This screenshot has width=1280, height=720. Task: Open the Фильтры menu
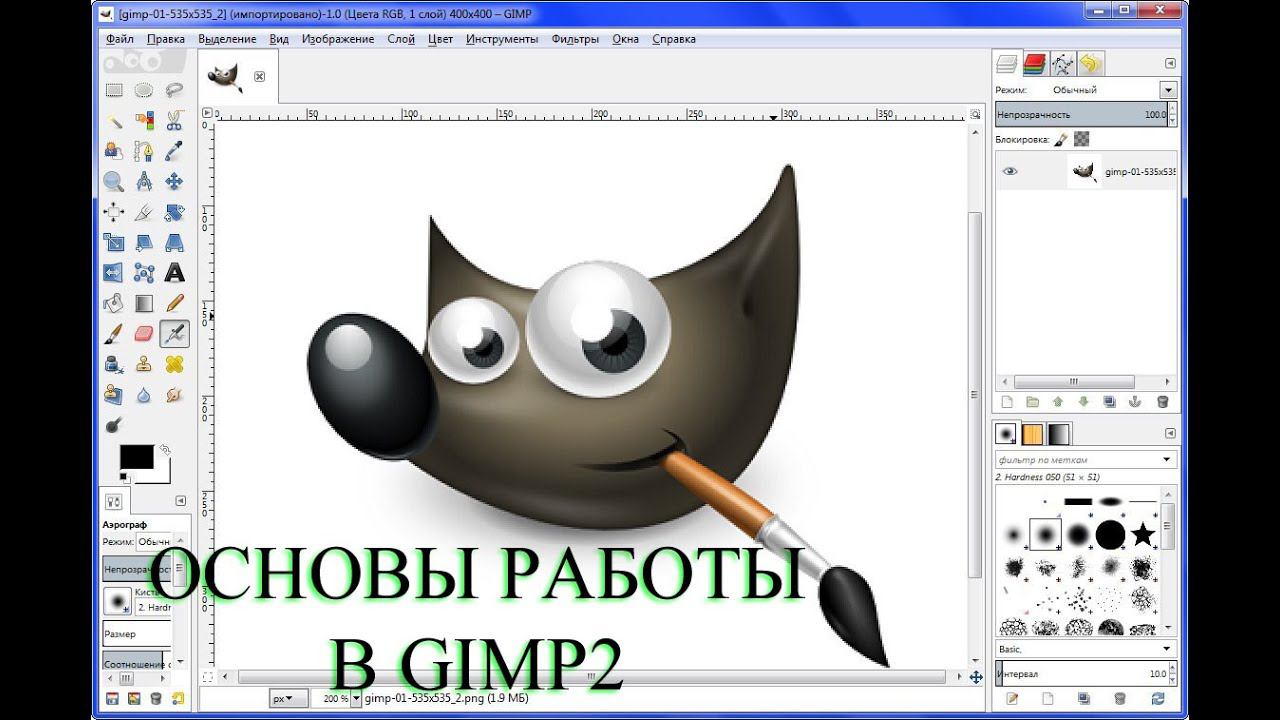575,39
